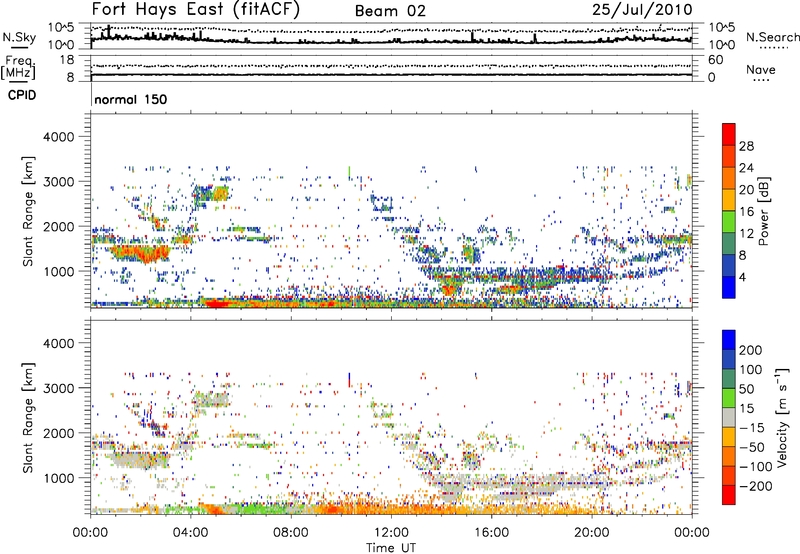Click the 'Beam 02' label
This screenshot has width=800, height=554.
coord(390,11)
